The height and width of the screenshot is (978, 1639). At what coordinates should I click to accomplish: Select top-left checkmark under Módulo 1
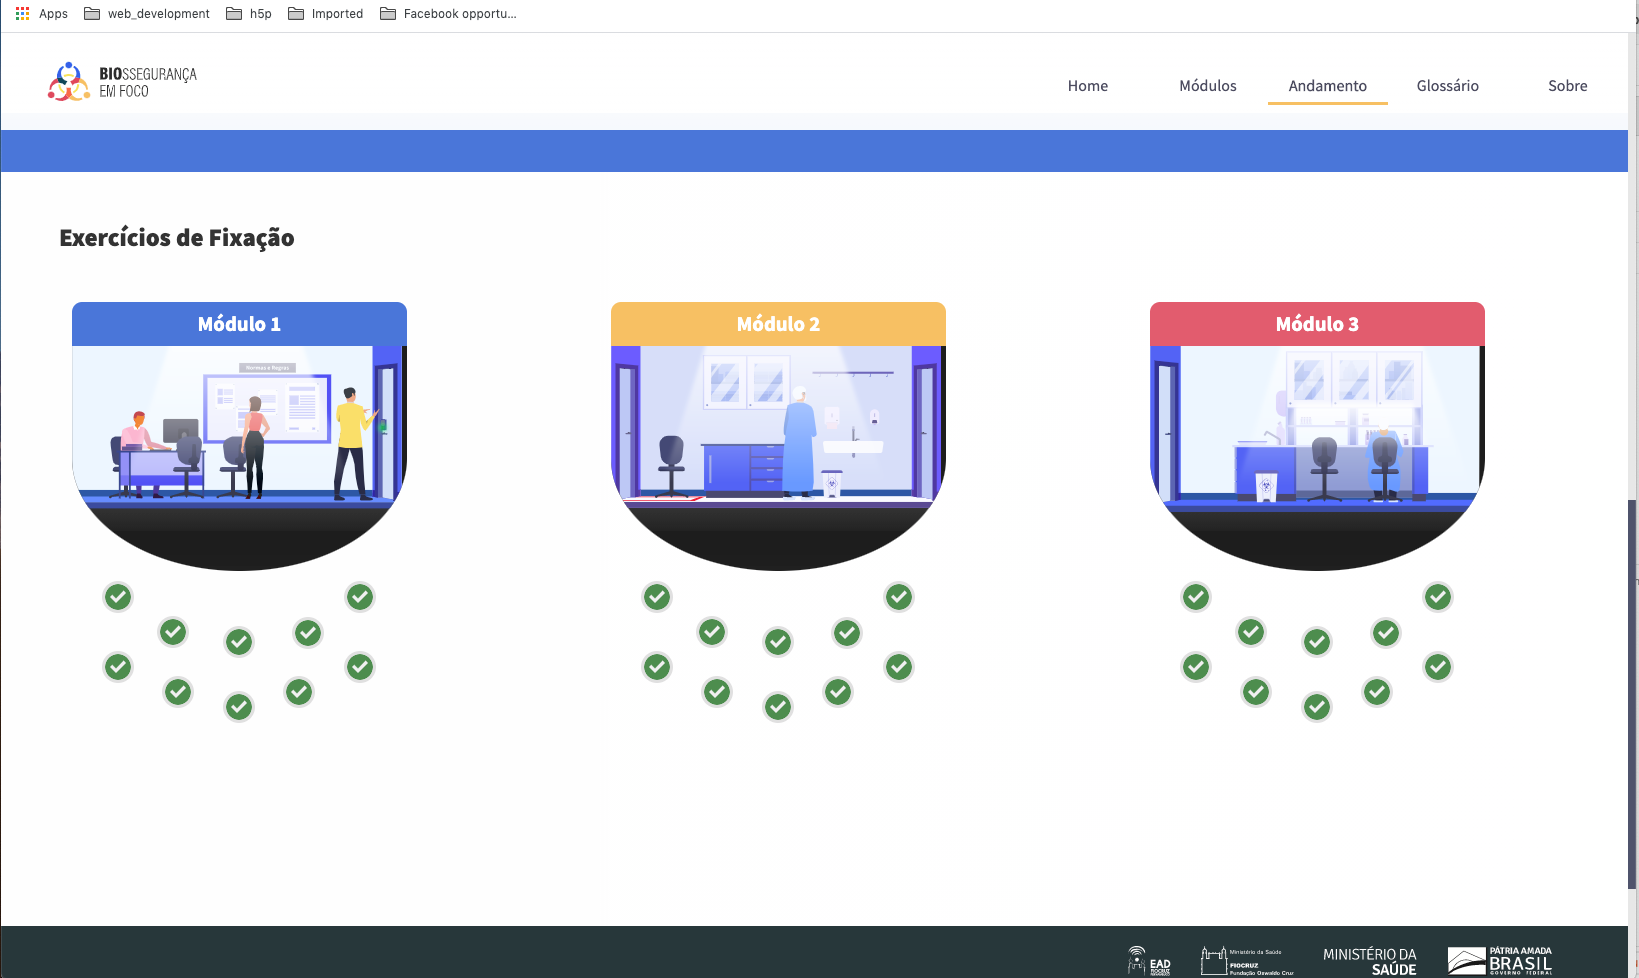[118, 597]
